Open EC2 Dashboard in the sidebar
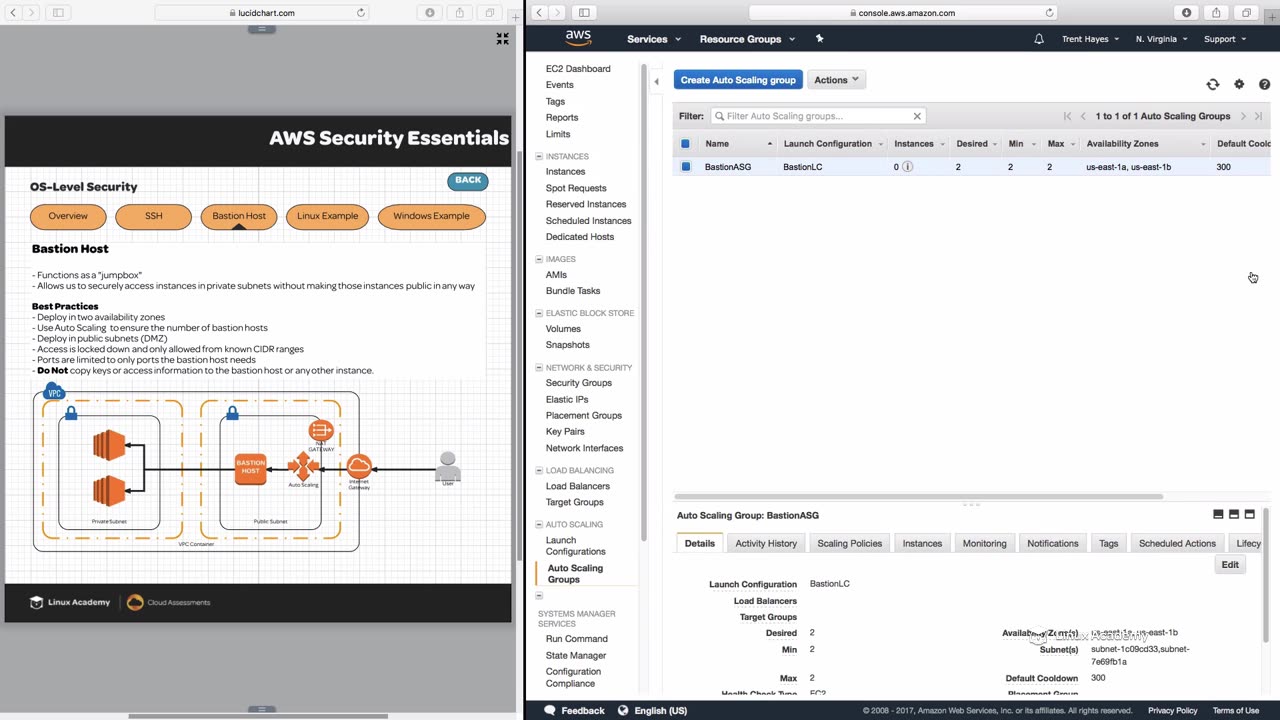 (x=578, y=69)
